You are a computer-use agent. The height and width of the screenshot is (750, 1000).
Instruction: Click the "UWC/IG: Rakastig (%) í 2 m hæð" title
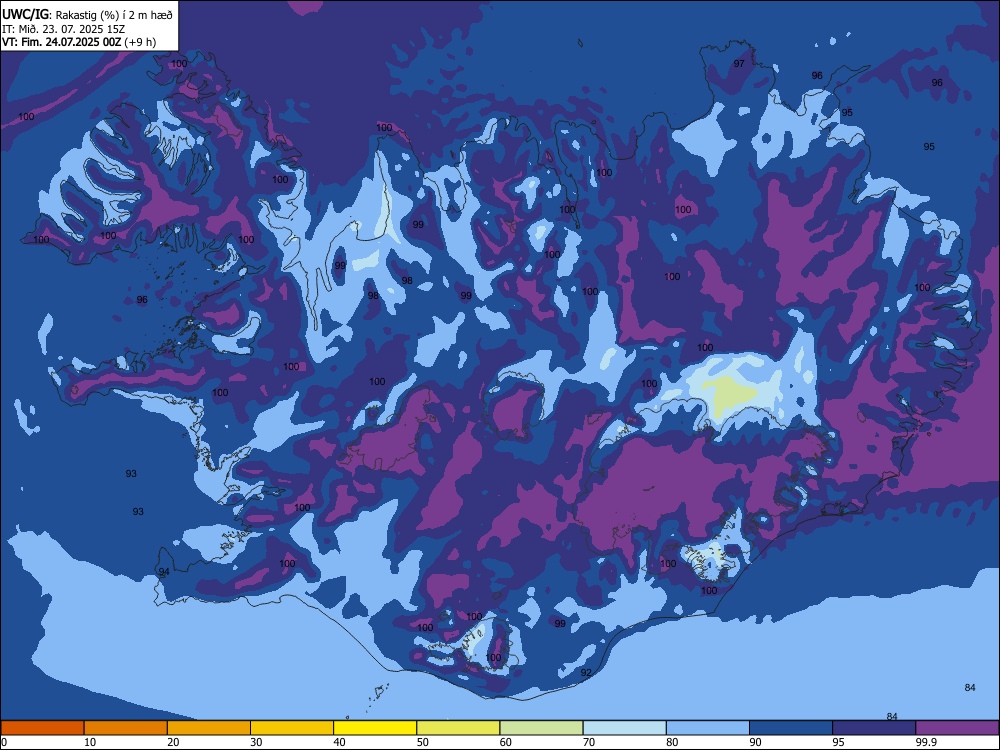click(x=87, y=15)
